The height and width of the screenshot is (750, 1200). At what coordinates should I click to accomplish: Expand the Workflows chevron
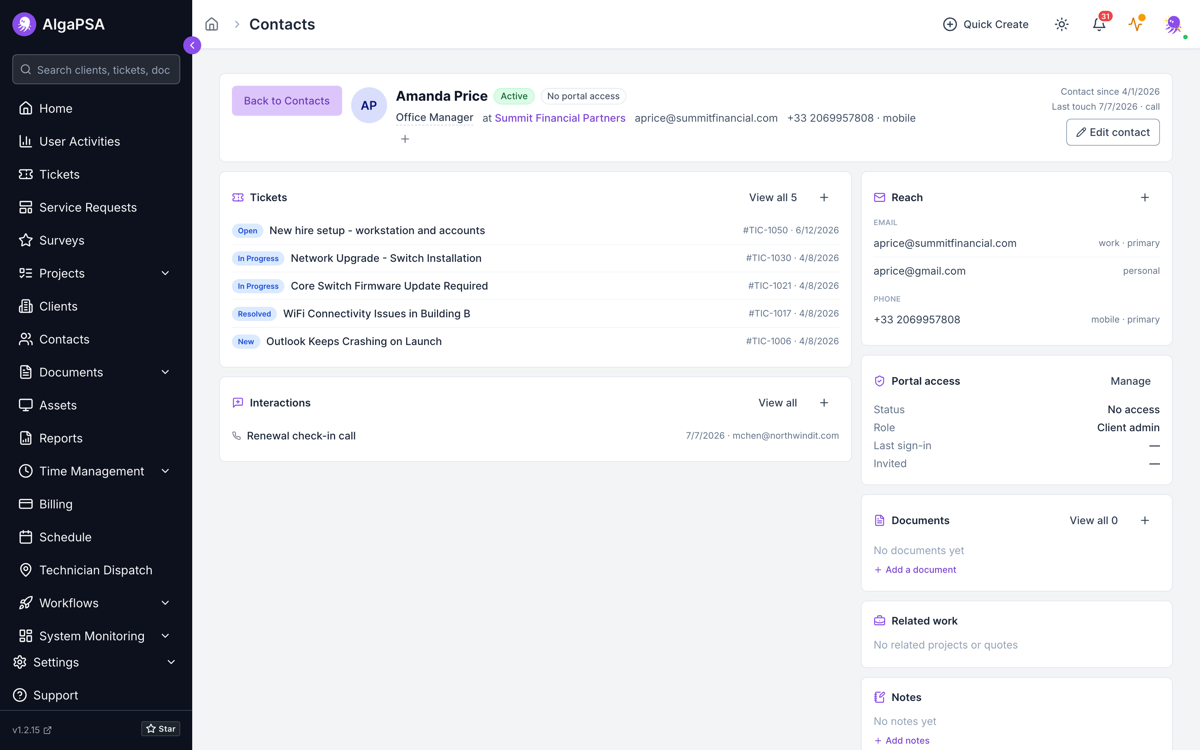165,603
